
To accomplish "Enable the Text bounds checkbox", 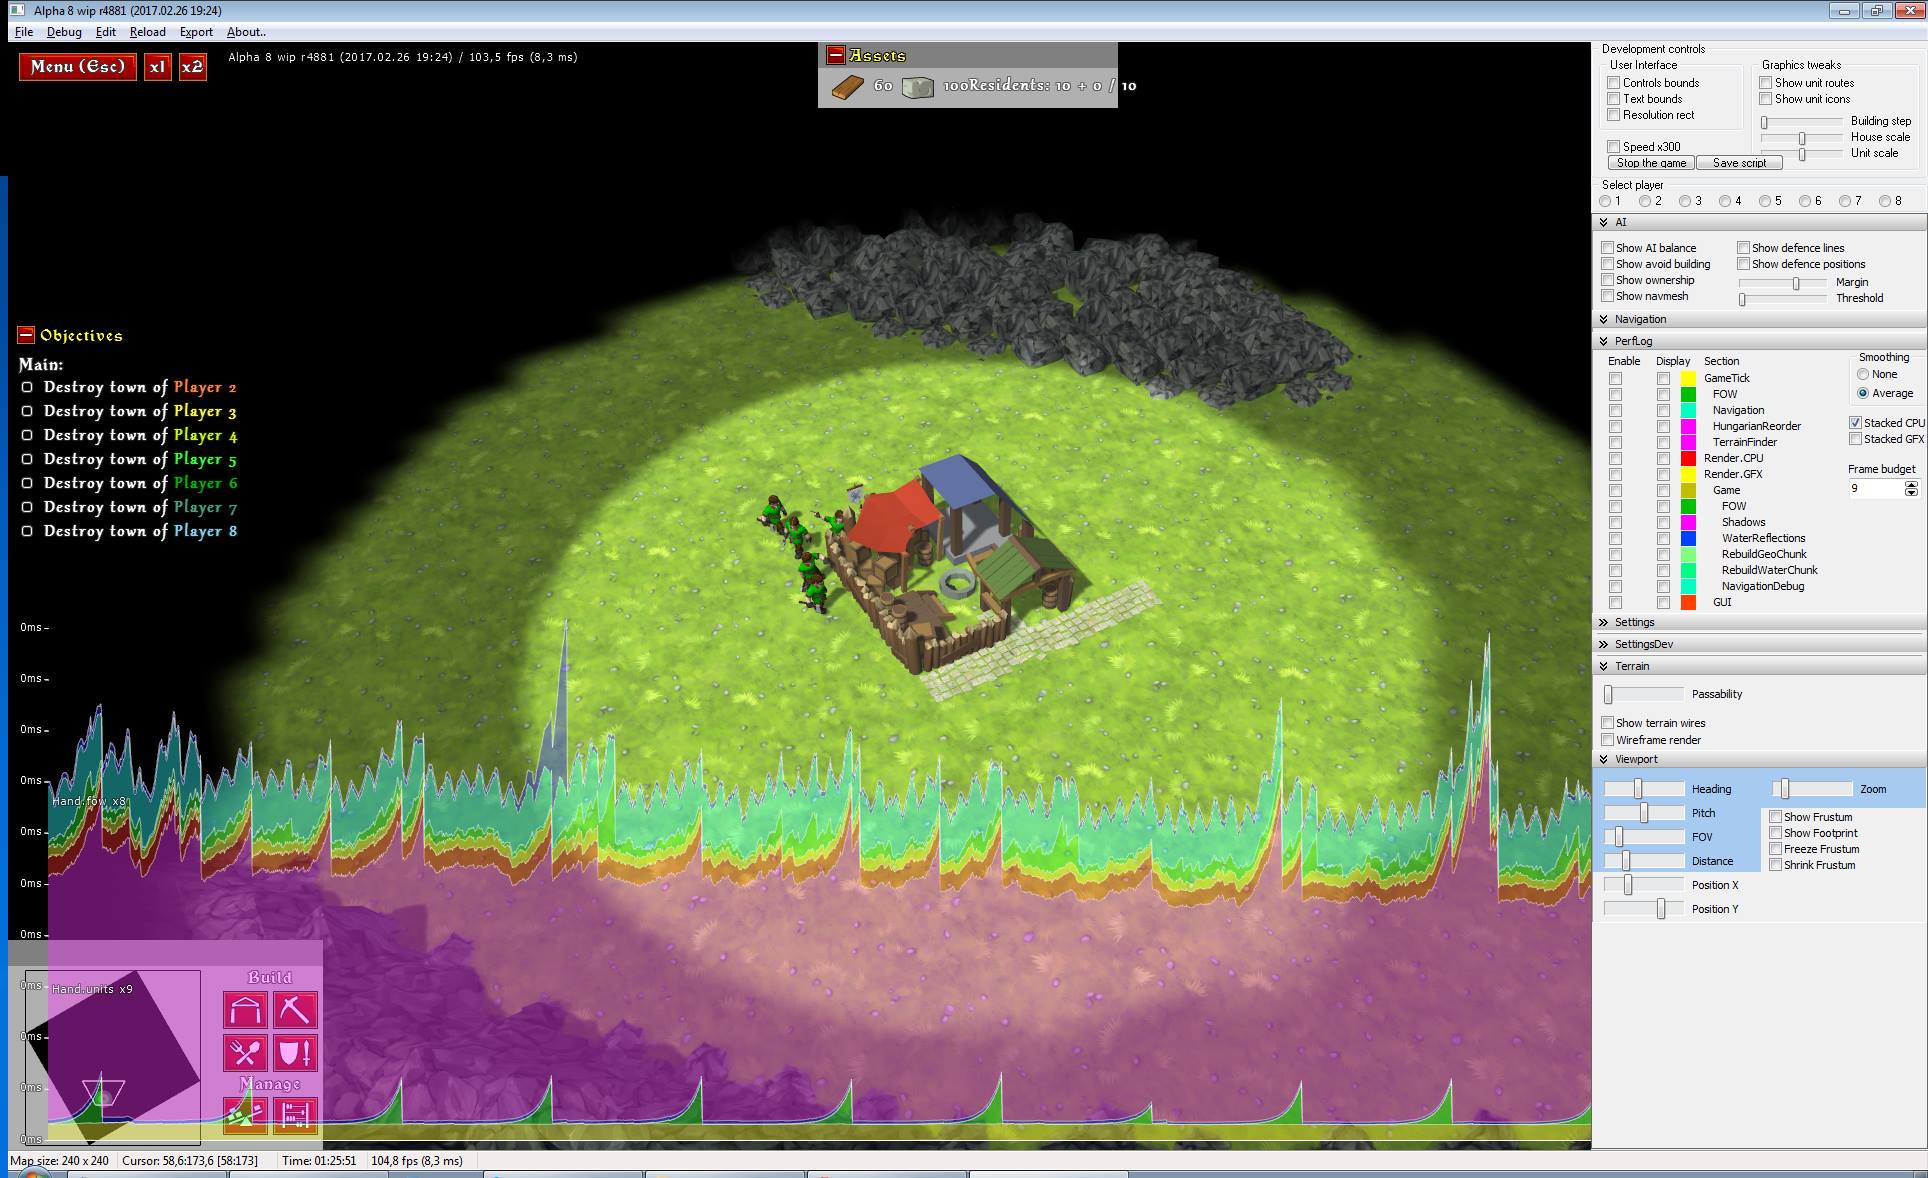I will 1613,99.
